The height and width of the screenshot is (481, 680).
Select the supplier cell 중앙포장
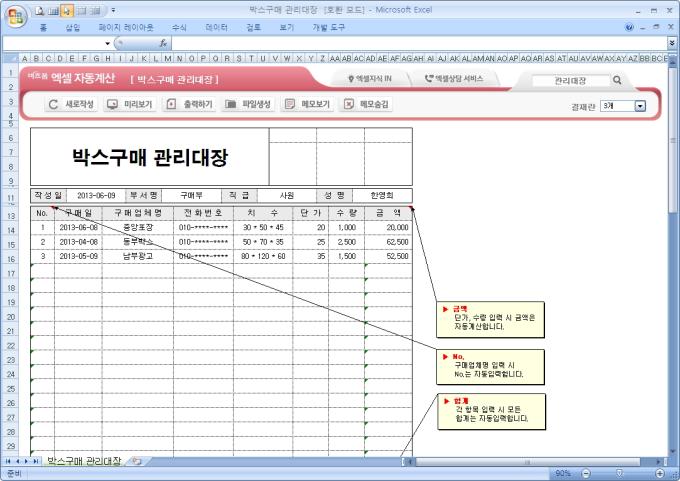138,227
